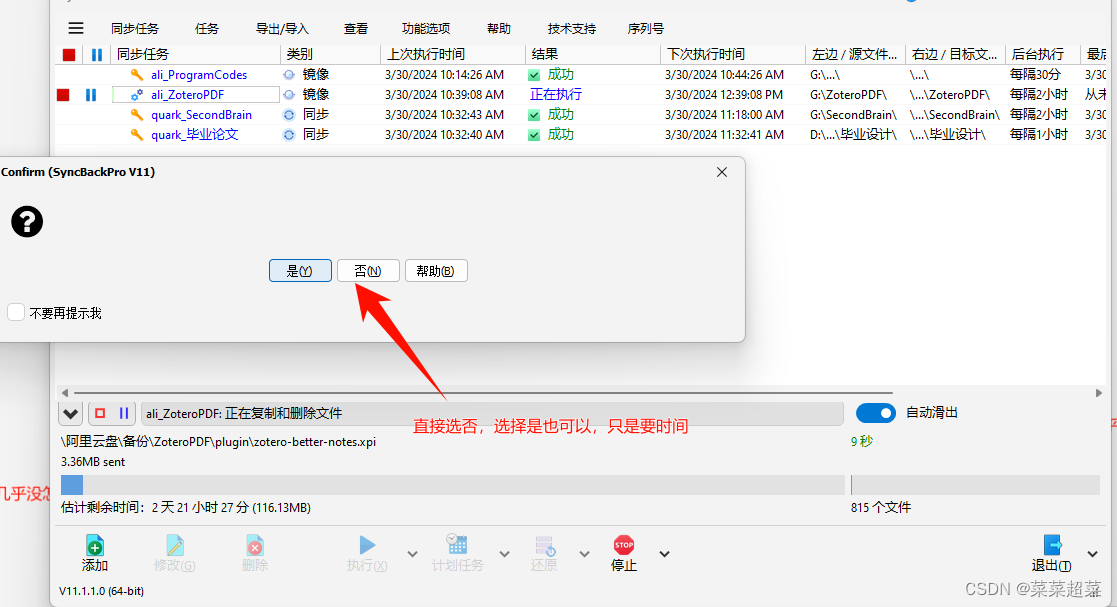Pause running task in progress panel
Screen dimensions: 1117x607
click(123, 413)
